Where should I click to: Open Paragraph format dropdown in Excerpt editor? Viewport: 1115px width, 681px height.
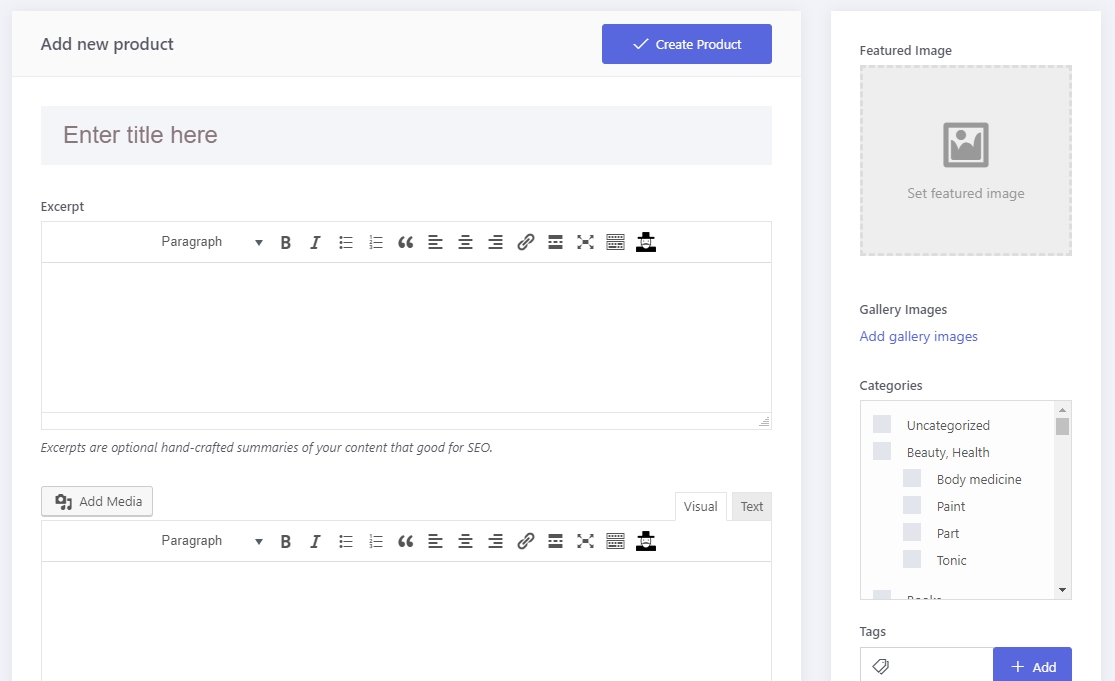click(x=211, y=242)
